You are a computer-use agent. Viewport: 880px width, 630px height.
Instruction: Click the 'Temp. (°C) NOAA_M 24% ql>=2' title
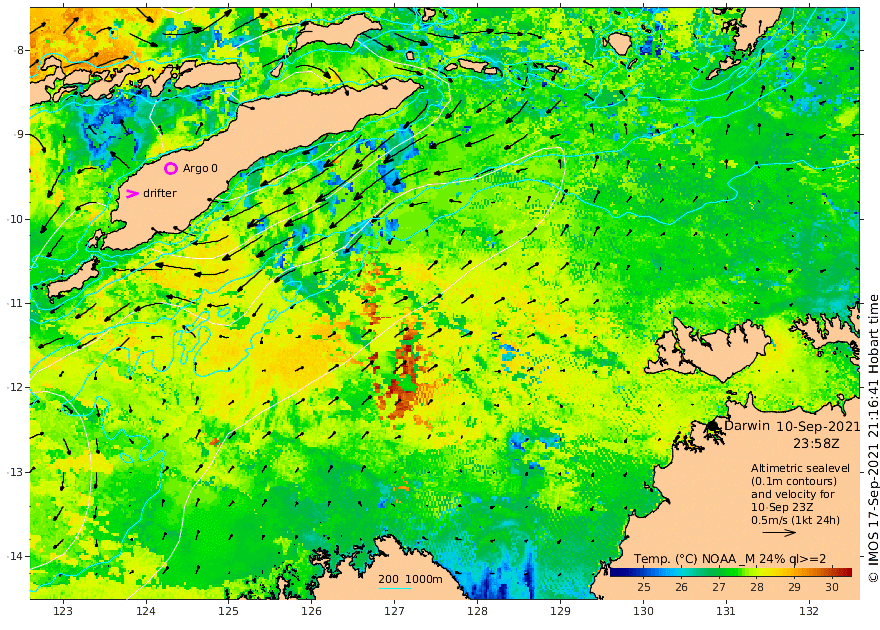pos(730,559)
